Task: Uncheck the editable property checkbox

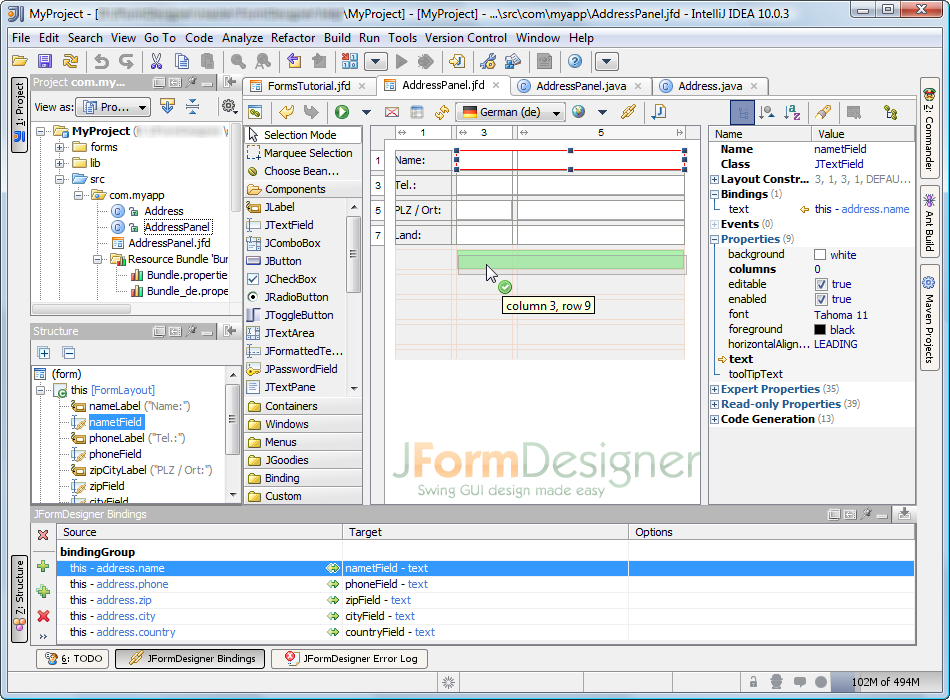Action: pos(820,284)
